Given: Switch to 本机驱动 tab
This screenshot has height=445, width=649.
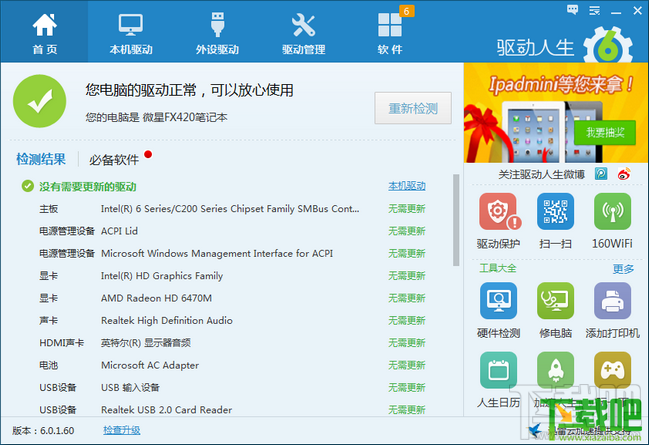Looking at the screenshot, I should point(131,33).
